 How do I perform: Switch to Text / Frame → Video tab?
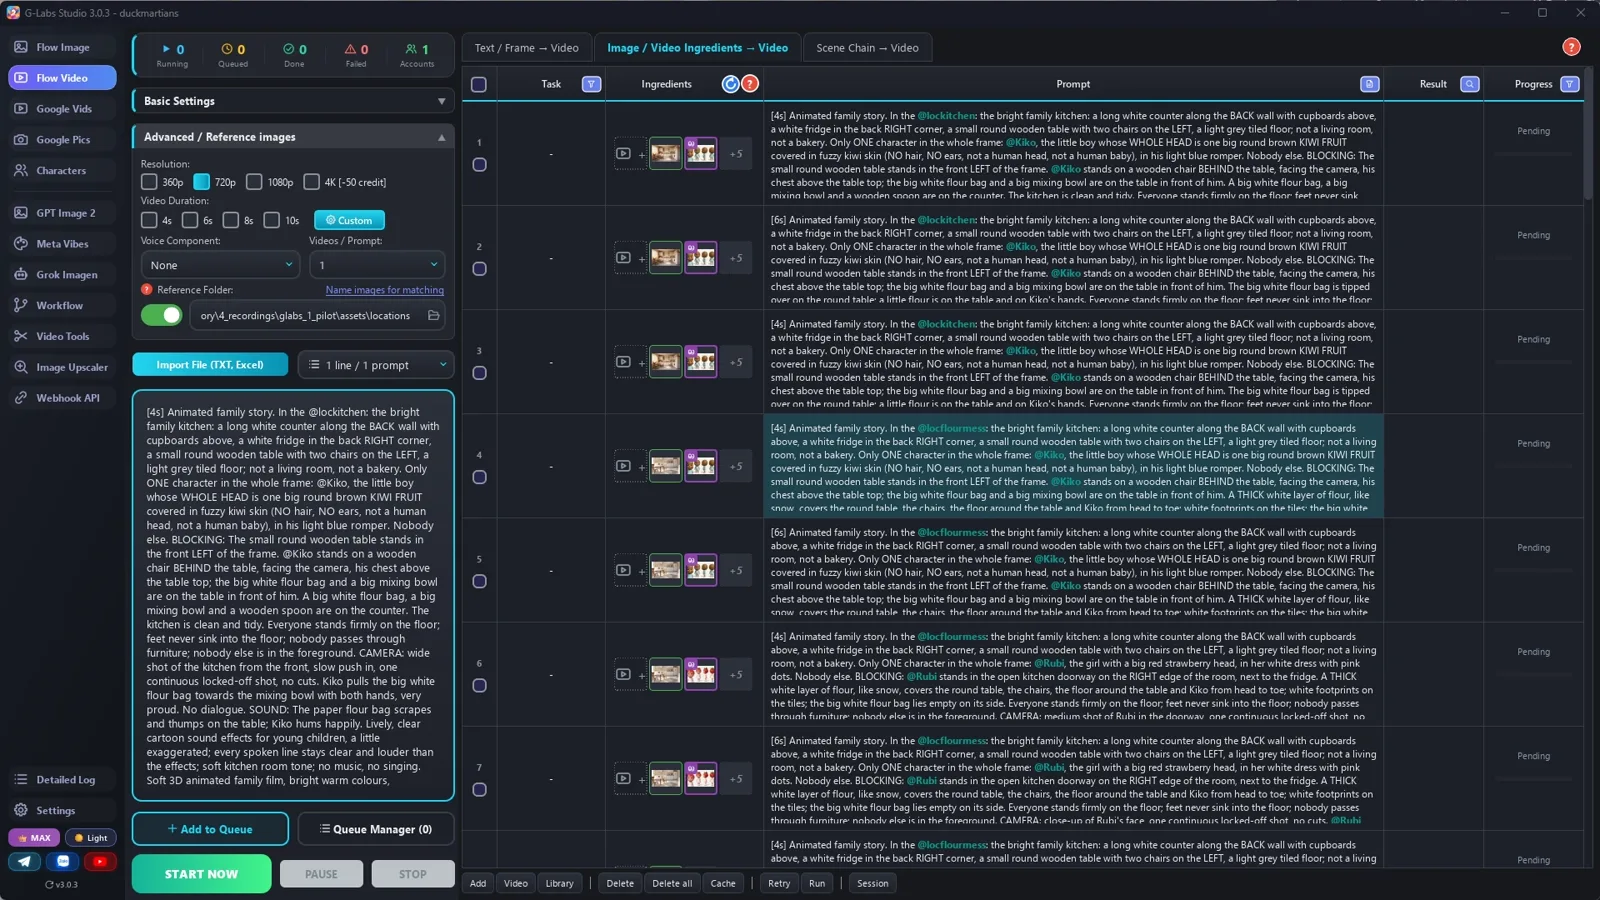(526, 48)
